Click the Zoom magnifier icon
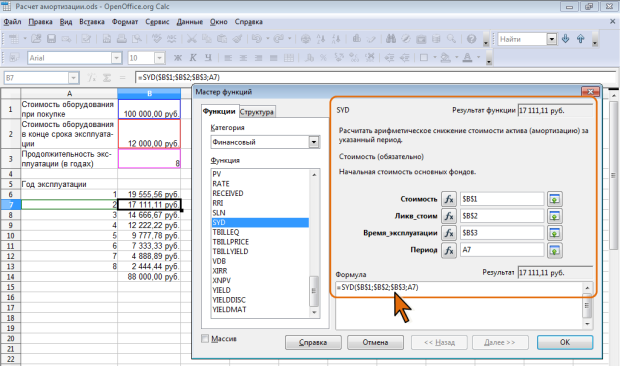Viewport: 620px width, 366px height. pyautogui.click(x=451, y=39)
